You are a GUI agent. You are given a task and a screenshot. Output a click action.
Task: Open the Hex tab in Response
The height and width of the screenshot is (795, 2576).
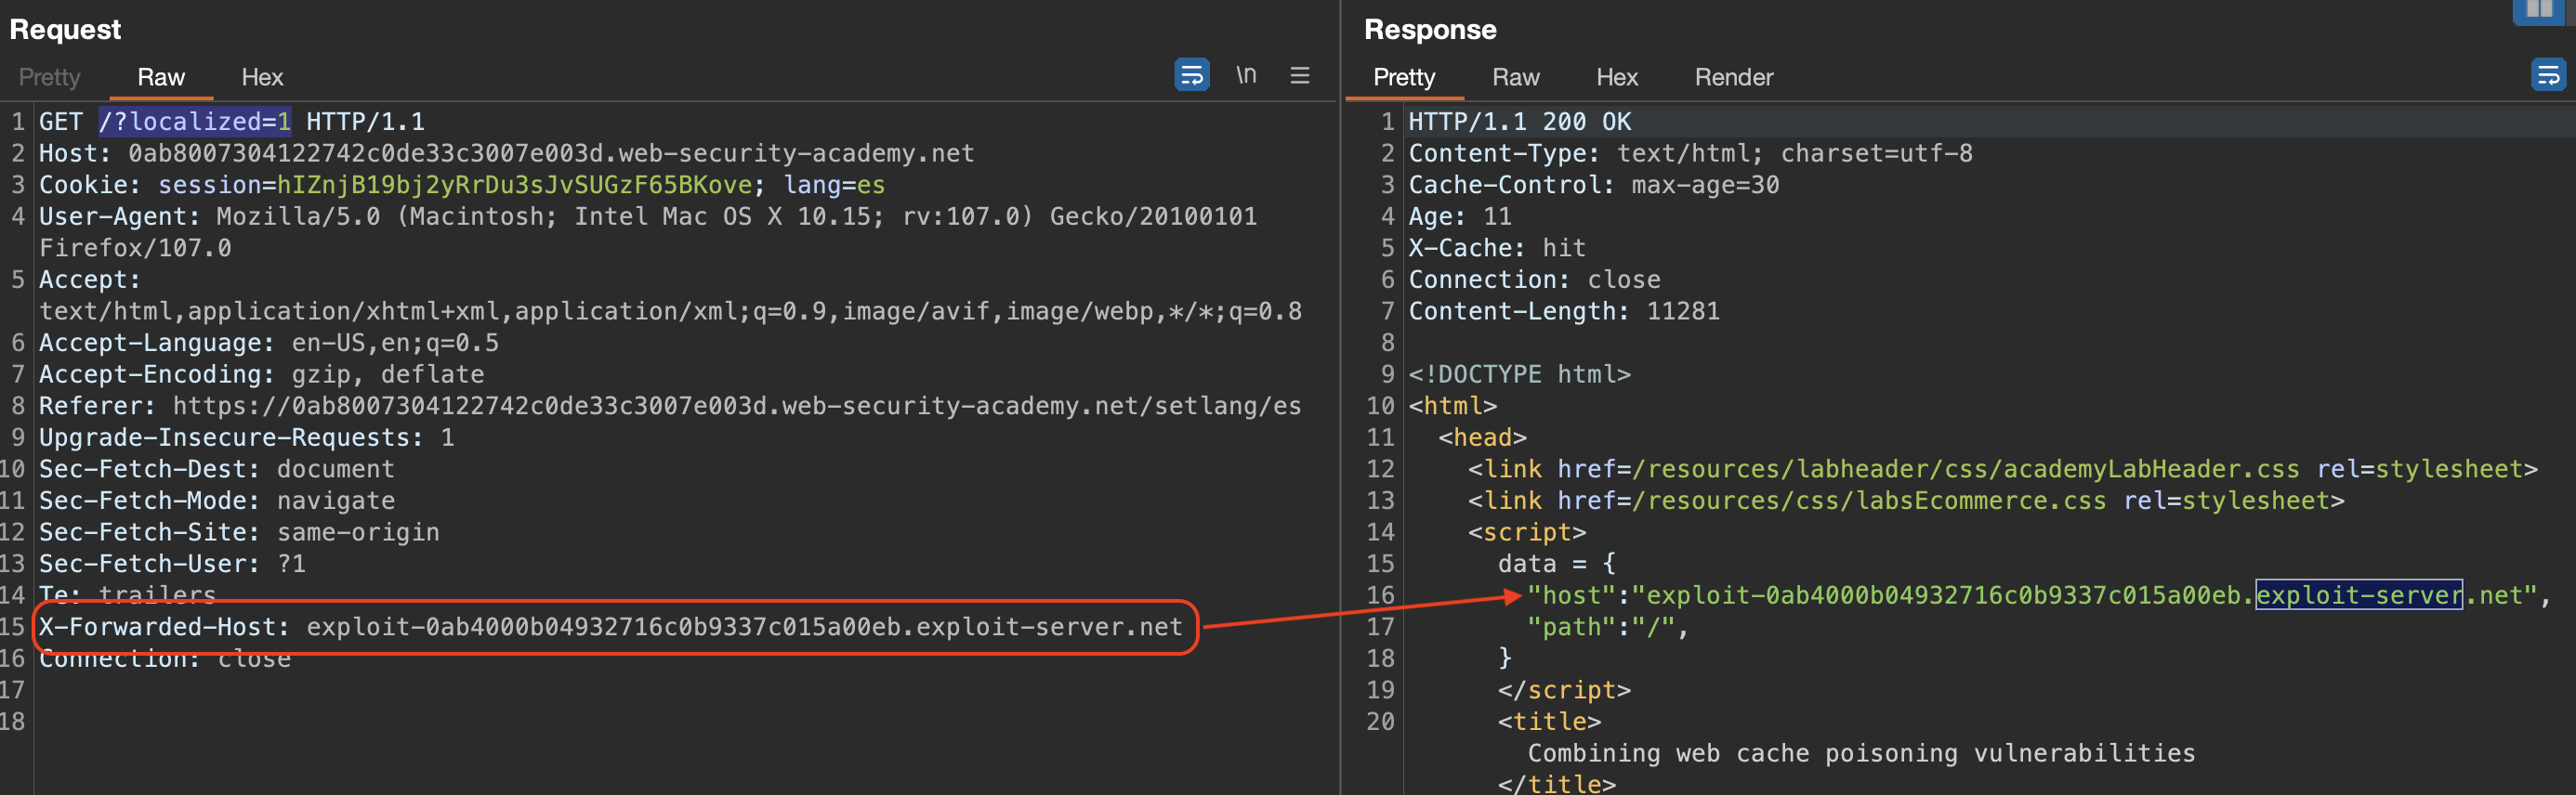click(x=1616, y=77)
